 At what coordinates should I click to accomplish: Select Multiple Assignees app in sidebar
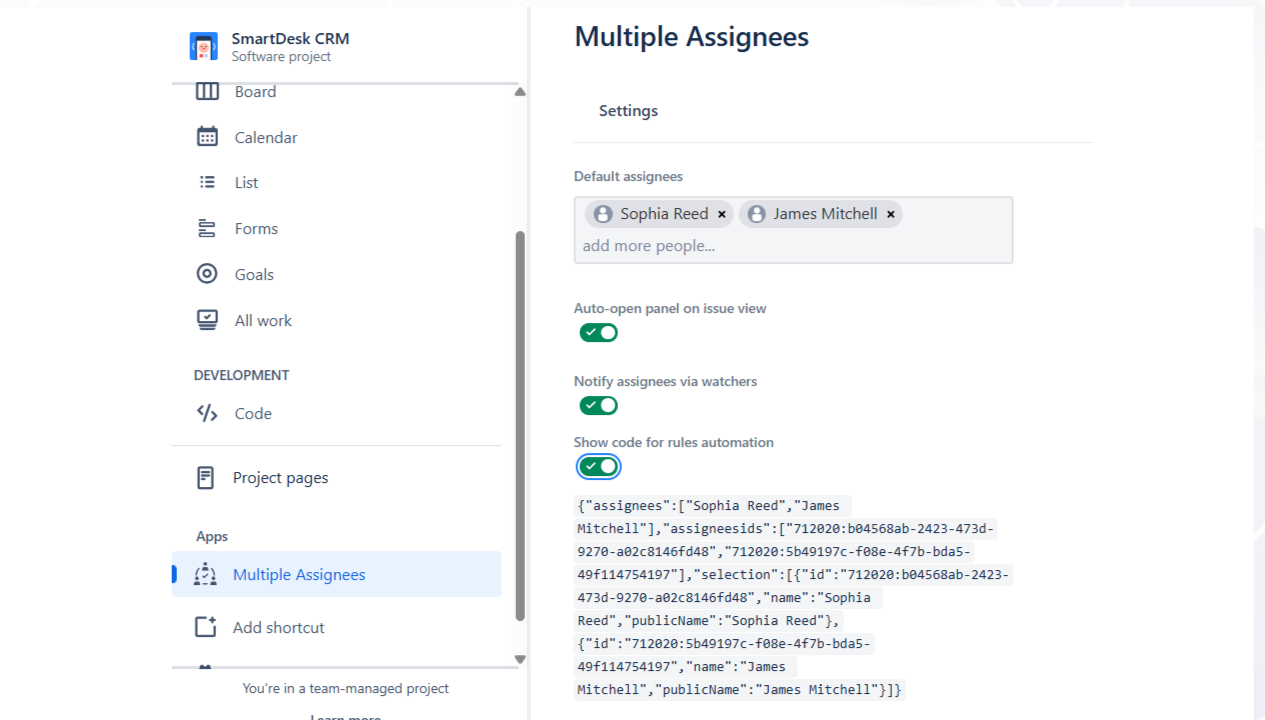298,575
